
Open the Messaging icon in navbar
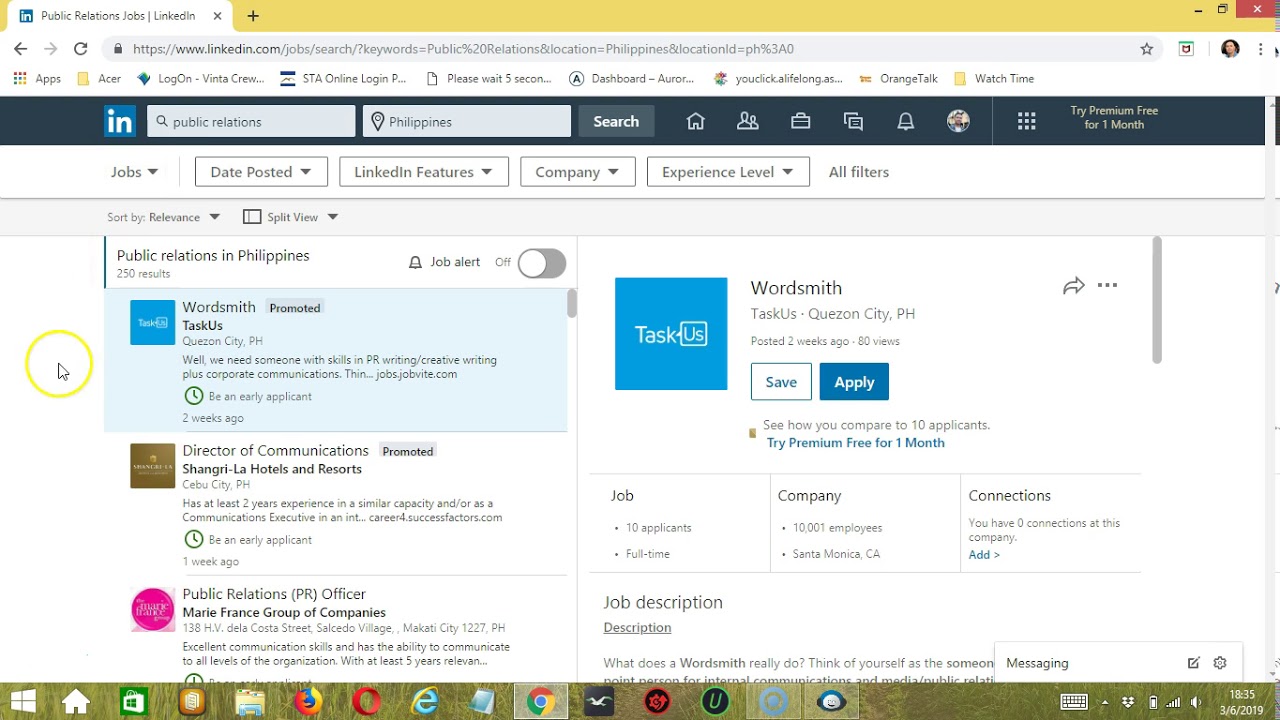pyautogui.click(x=853, y=121)
